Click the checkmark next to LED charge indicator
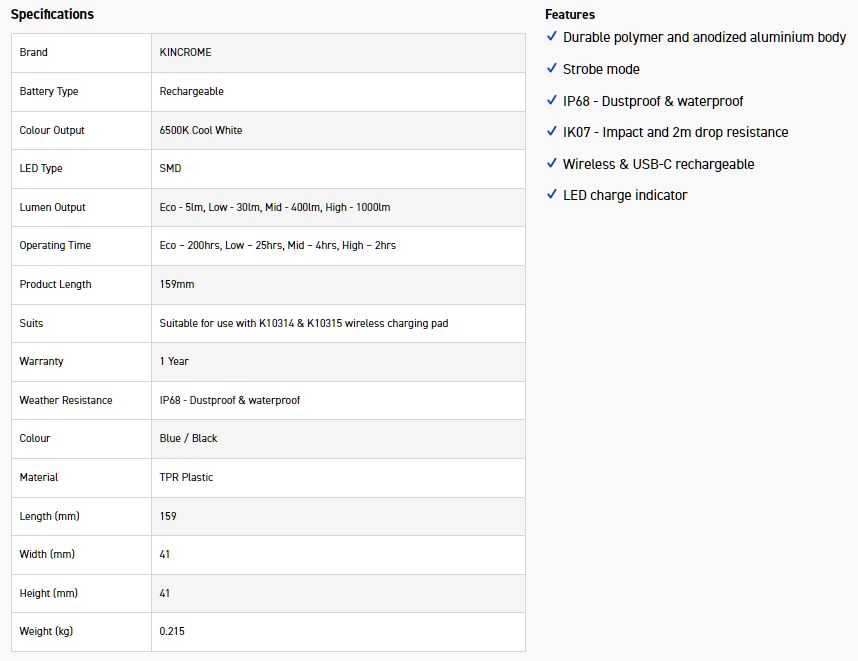The image size is (858, 661). tap(552, 195)
